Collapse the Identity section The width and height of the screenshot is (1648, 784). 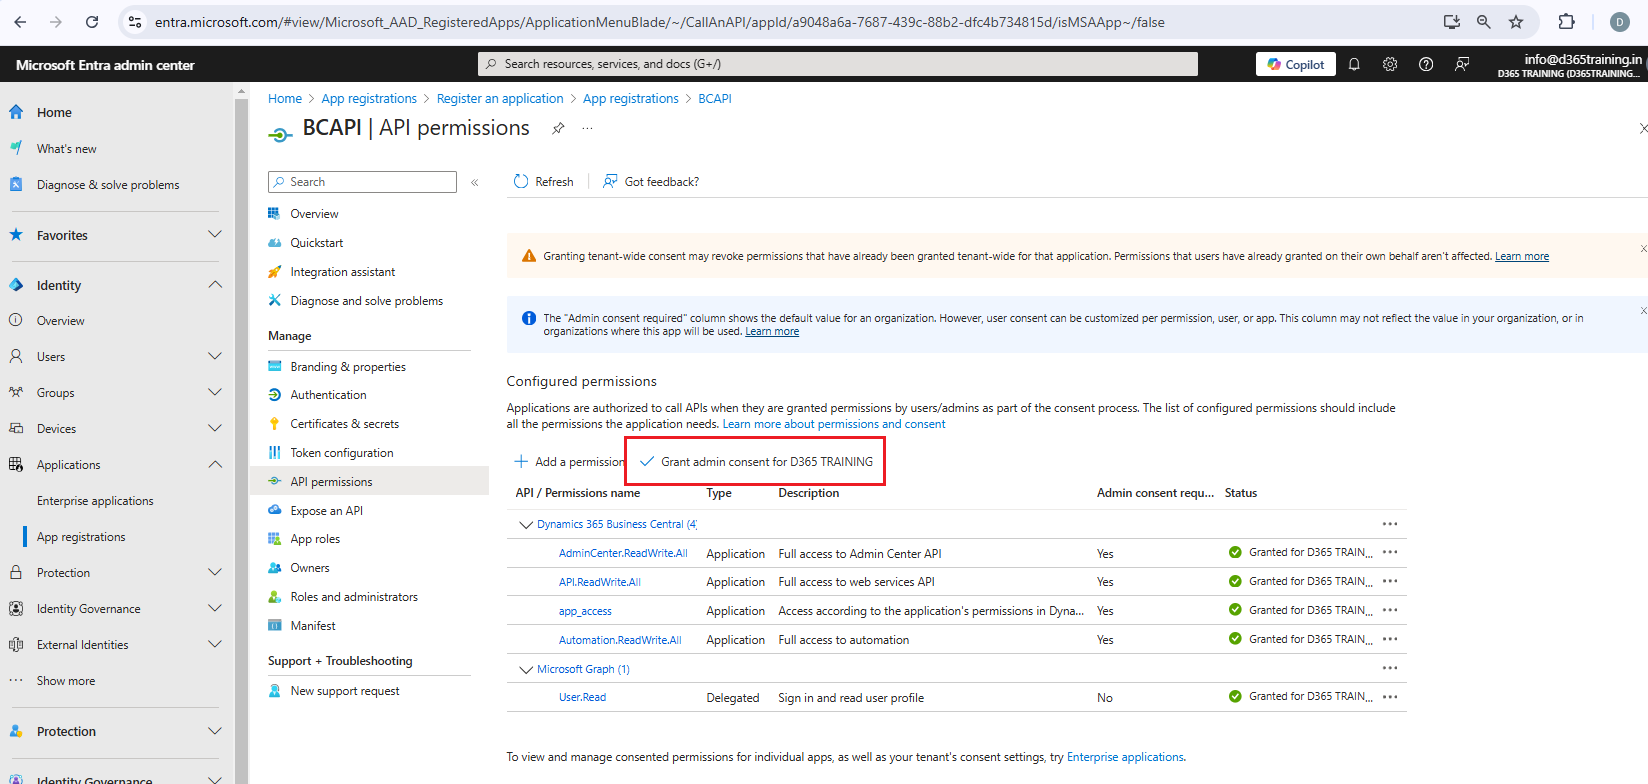coord(215,285)
